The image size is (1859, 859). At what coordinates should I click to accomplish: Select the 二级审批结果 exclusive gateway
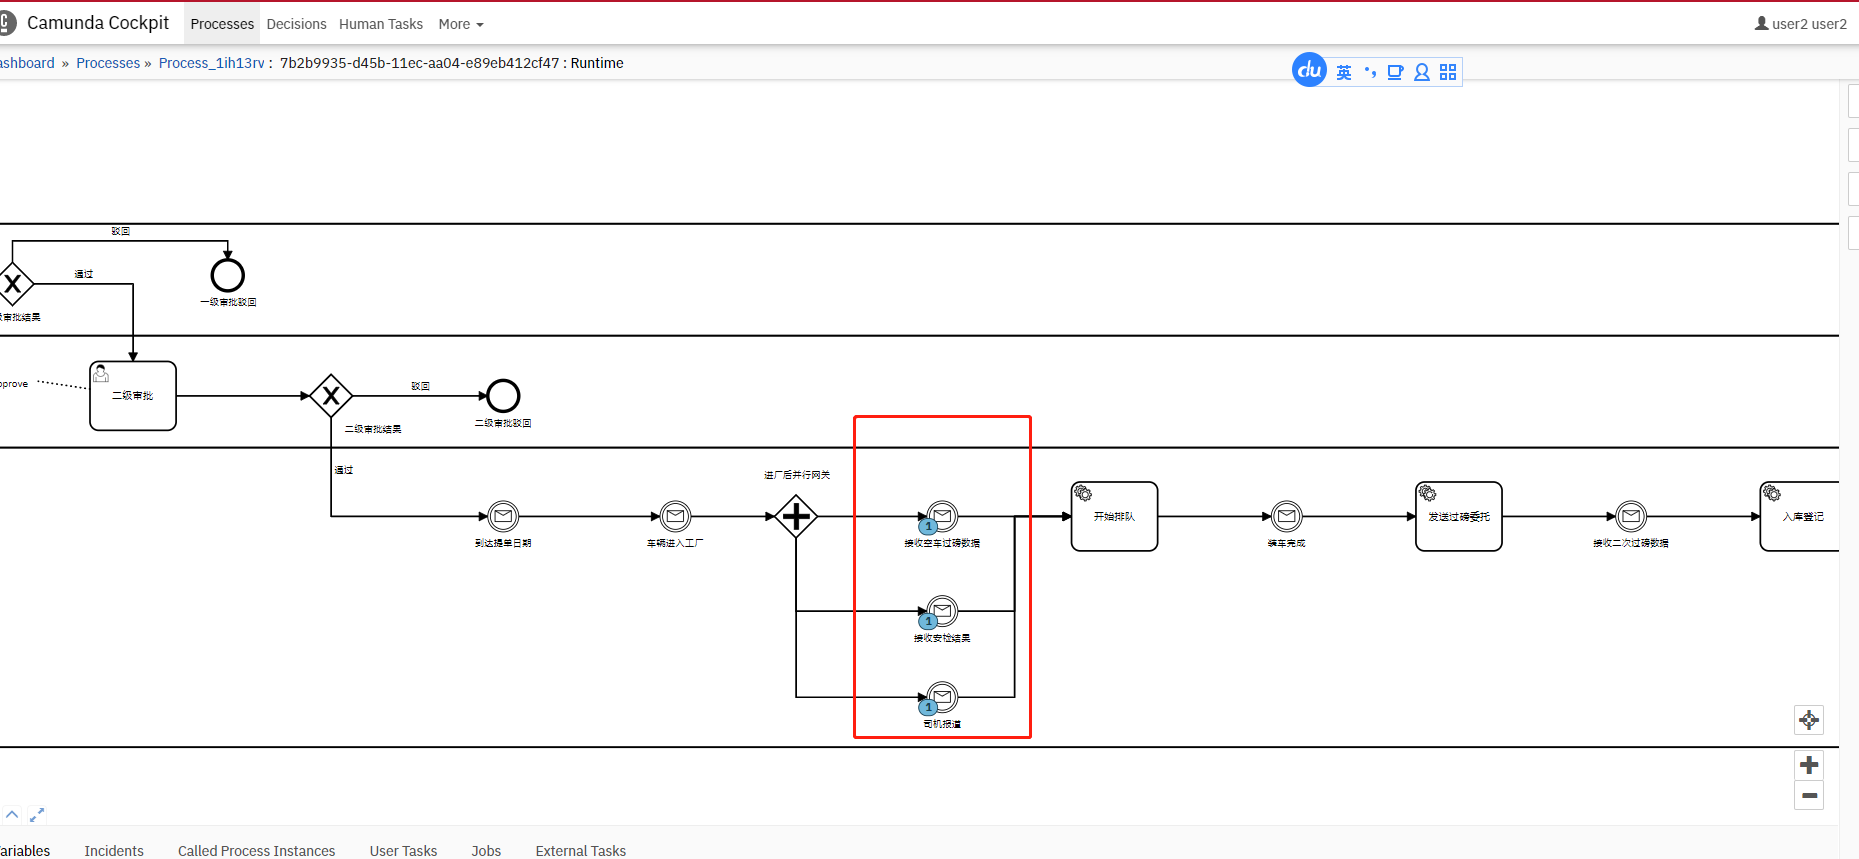[x=331, y=396]
